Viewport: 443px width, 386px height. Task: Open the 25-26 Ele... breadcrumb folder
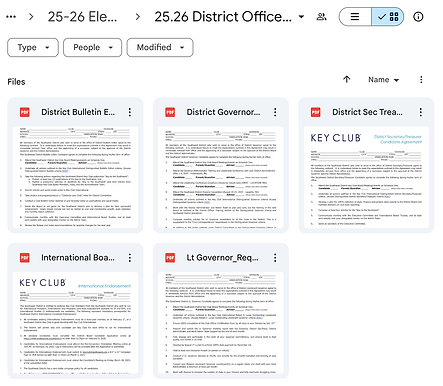point(82,17)
